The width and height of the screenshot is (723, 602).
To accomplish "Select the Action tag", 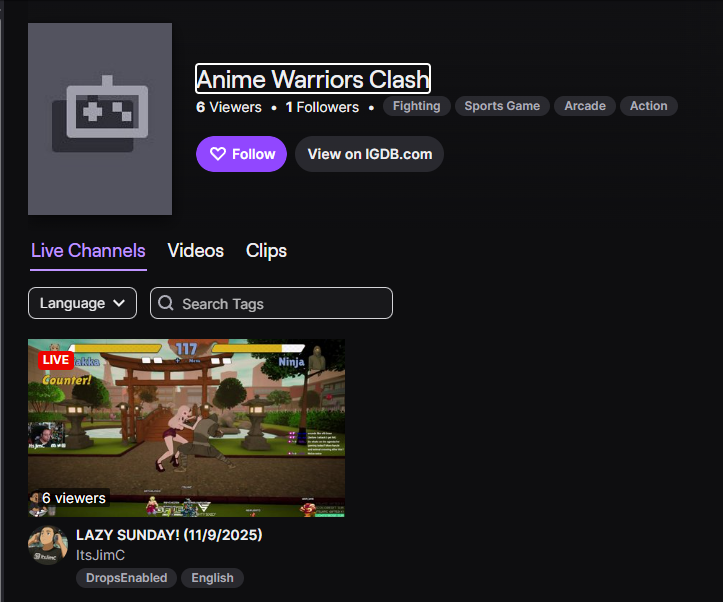I will [648, 106].
